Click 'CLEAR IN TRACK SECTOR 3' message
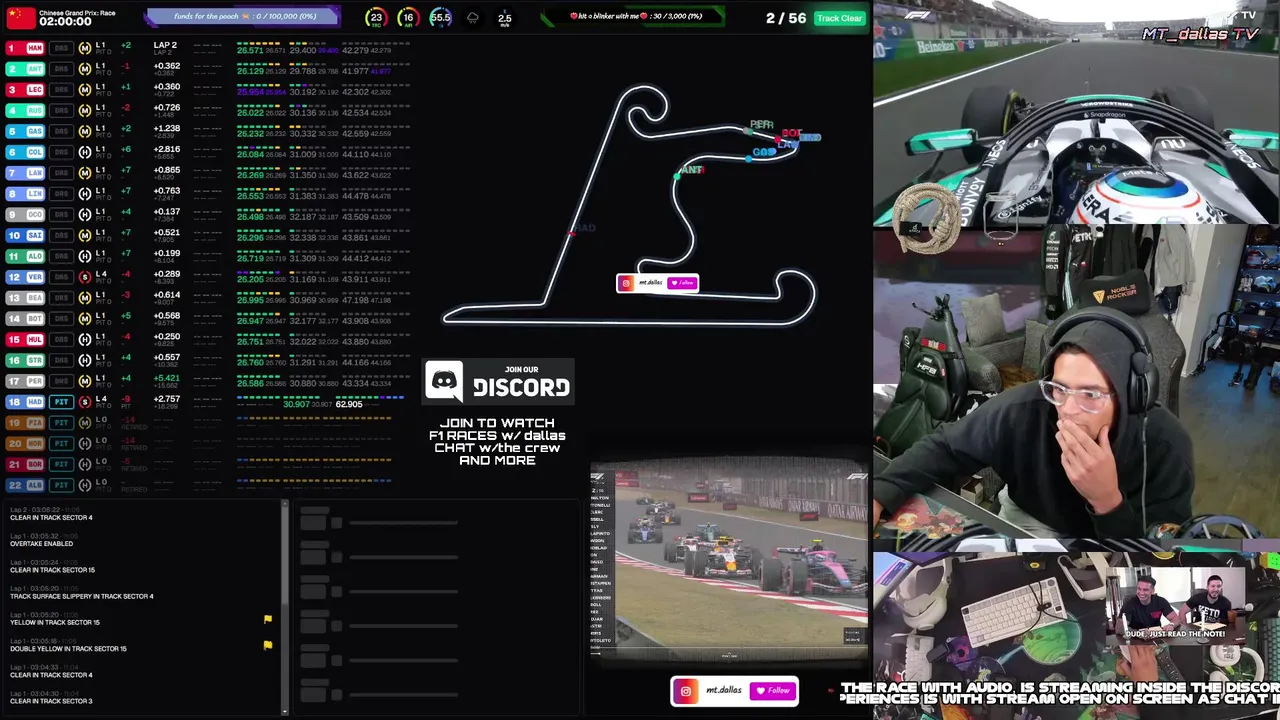1280x720 pixels. point(51,701)
